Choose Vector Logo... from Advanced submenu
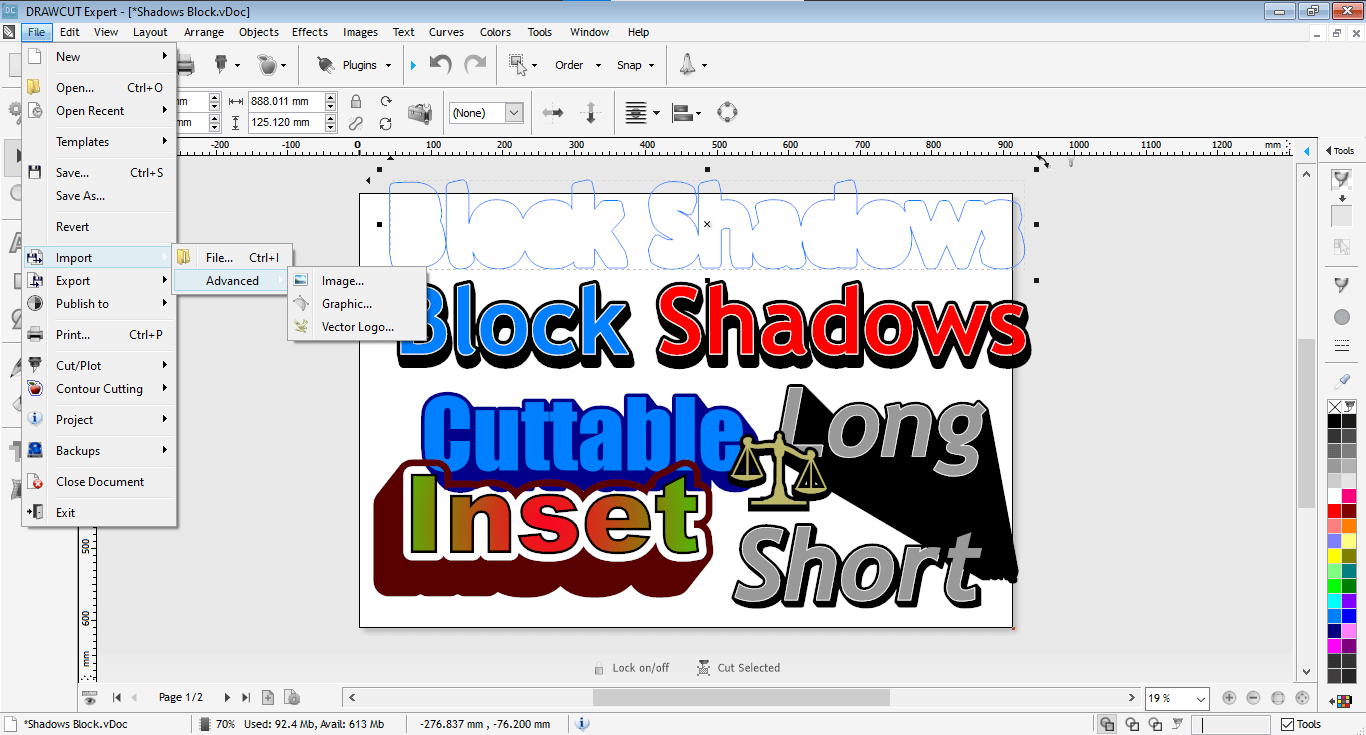Viewport: 1366px width, 735px height. tap(357, 327)
